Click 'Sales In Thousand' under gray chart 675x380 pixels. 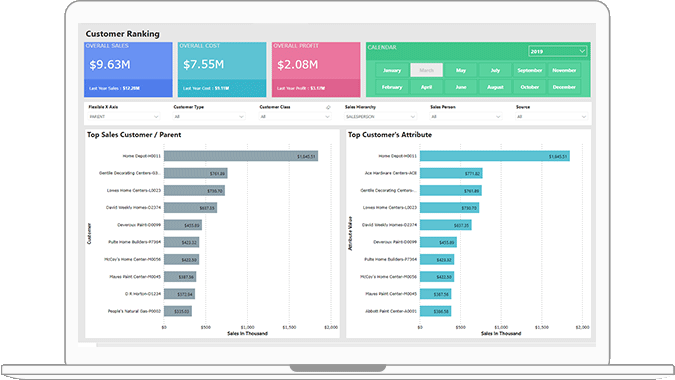[x=248, y=334]
